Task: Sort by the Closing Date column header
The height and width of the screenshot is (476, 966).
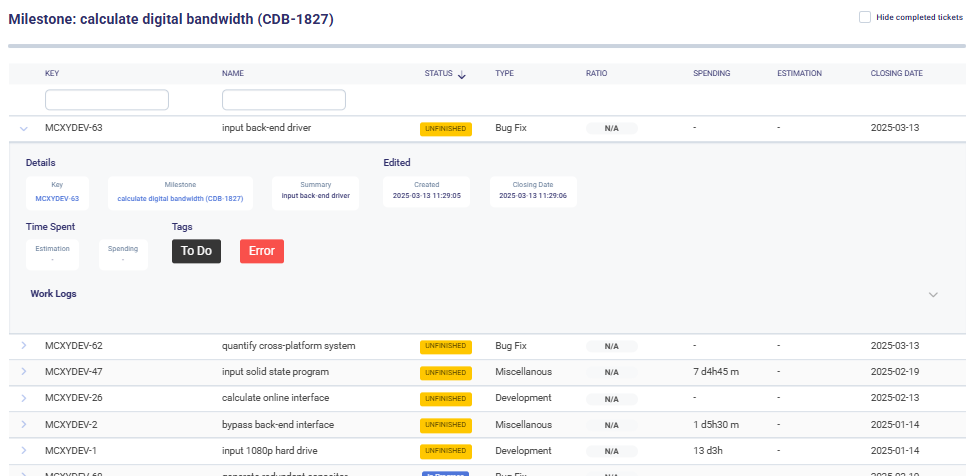Action: (x=896, y=74)
